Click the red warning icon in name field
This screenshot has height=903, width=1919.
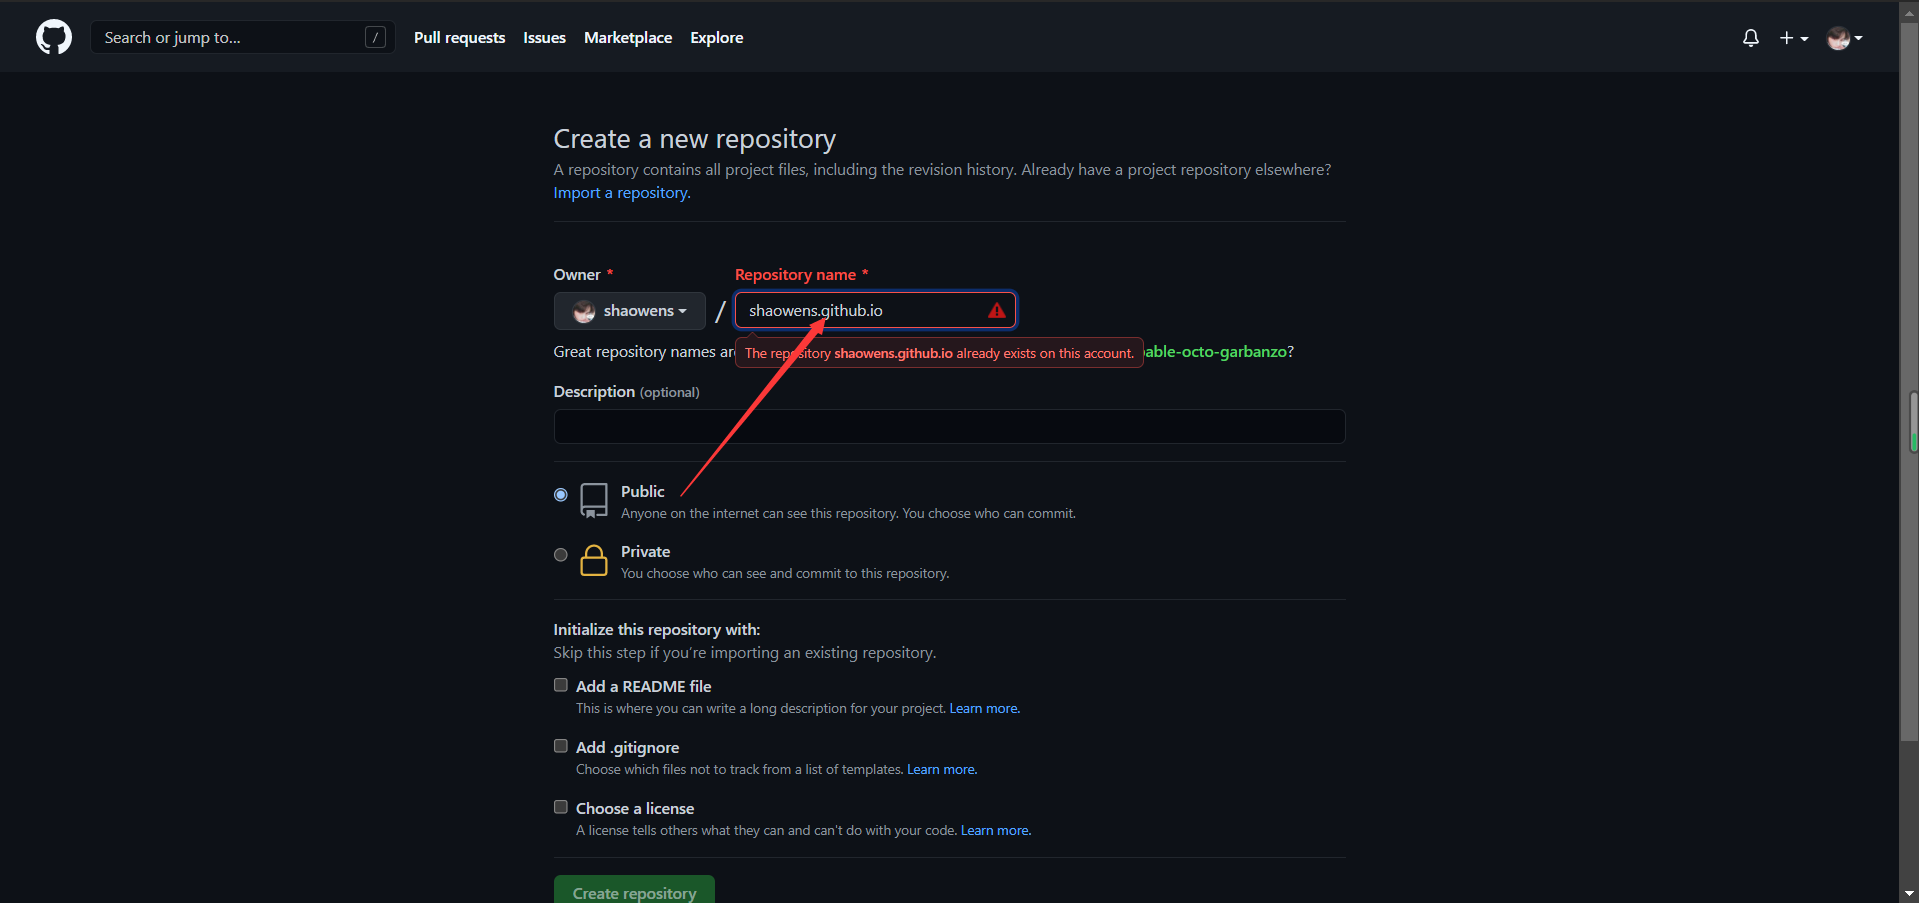997,311
